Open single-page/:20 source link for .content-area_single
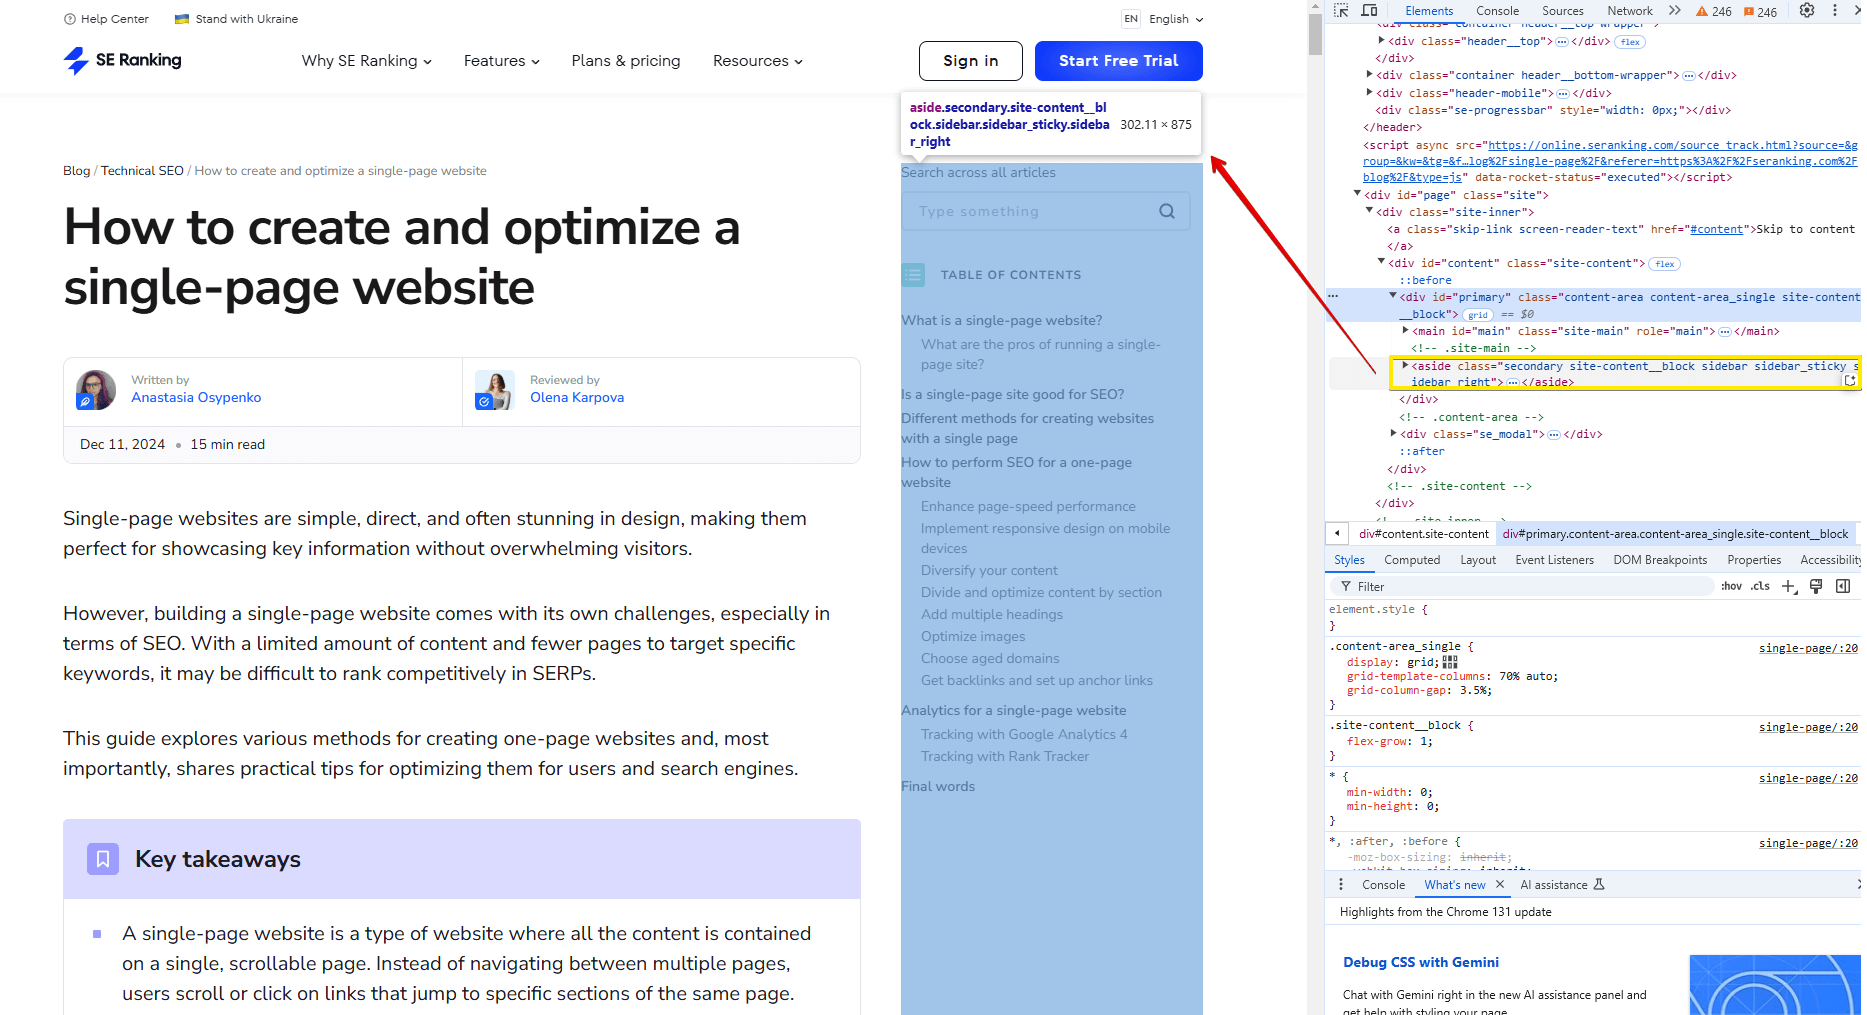The image size is (1867, 1015). 1808,648
